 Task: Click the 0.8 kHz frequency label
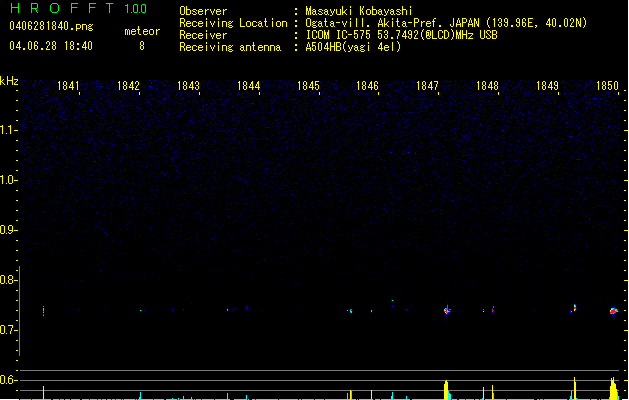8,280
